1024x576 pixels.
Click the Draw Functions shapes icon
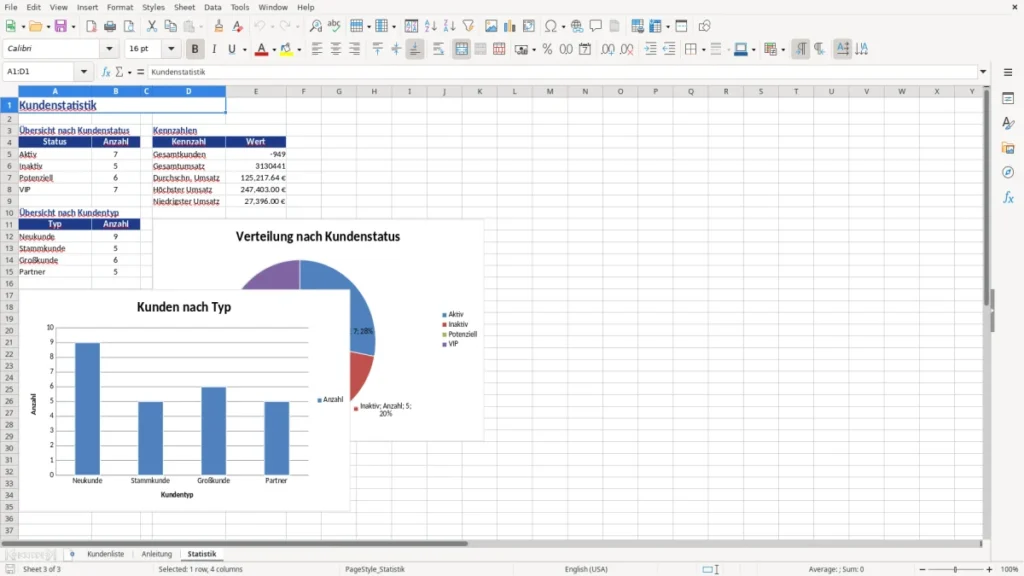coord(704,26)
